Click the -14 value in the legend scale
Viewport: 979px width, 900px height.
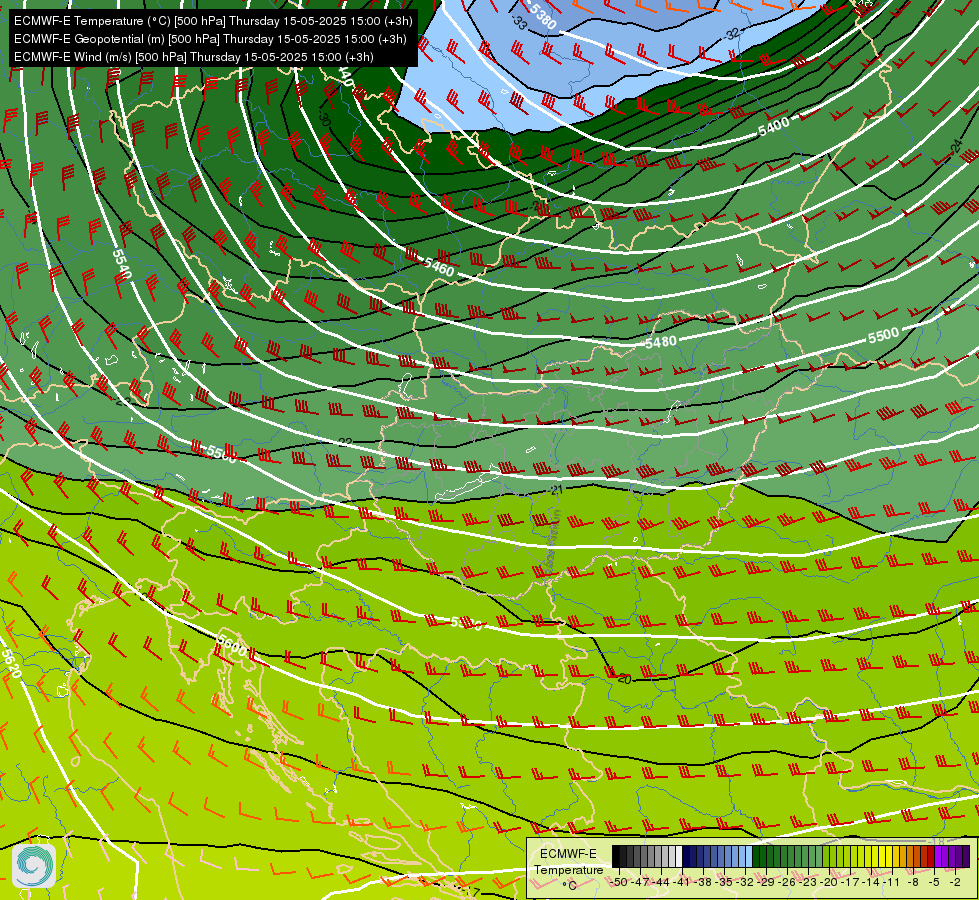point(872,882)
